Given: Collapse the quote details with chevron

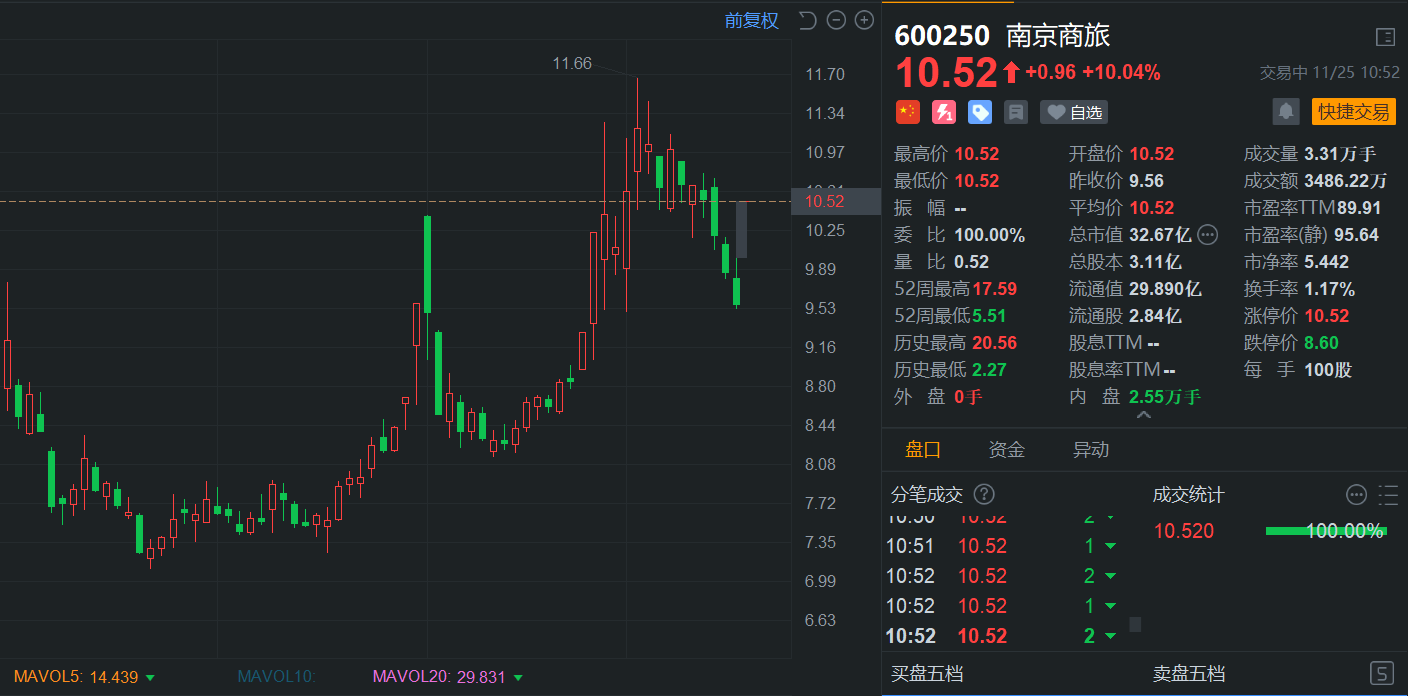Looking at the screenshot, I should click(1144, 414).
